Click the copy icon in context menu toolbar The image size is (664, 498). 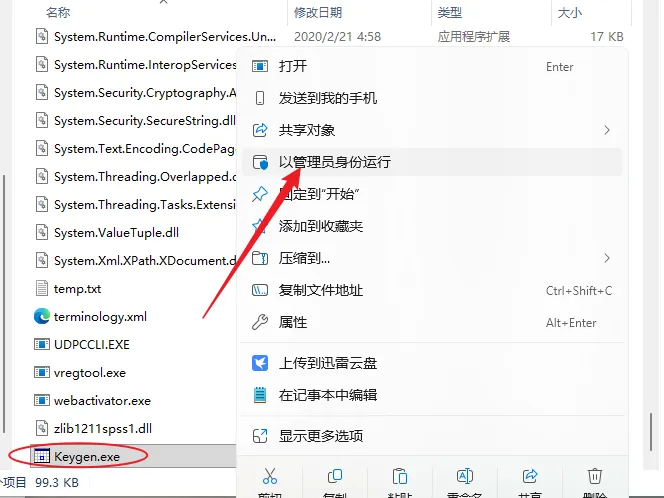click(x=335, y=476)
